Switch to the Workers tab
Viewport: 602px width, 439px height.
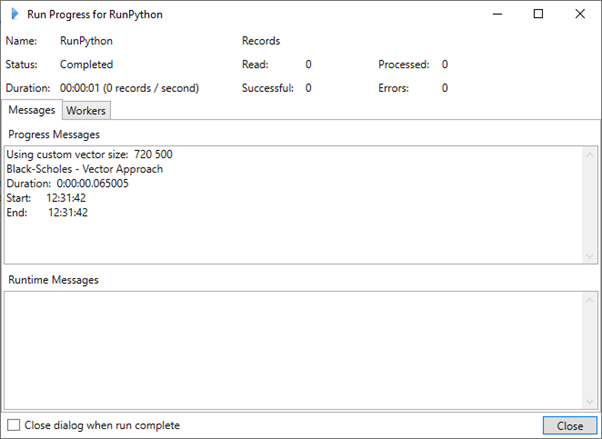click(x=86, y=111)
